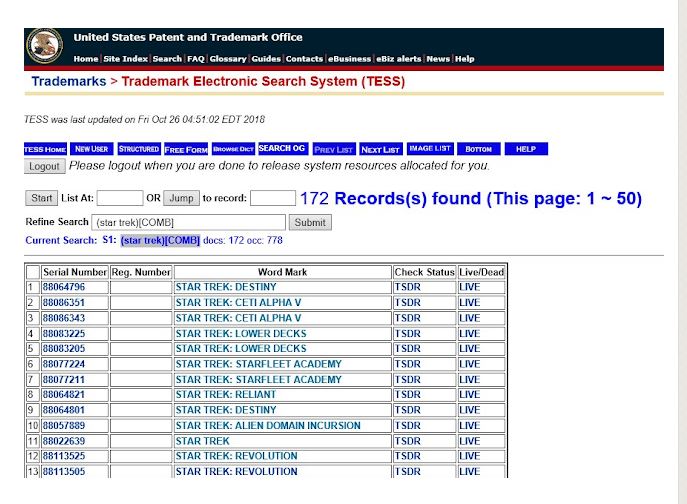
Task: Click the Logout button
Action: click(x=44, y=167)
